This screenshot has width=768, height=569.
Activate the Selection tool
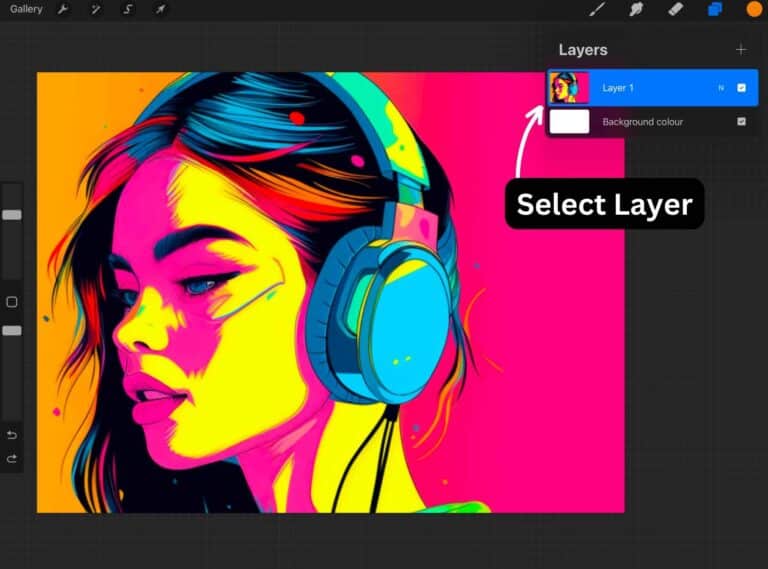click(x=128, y=9)
